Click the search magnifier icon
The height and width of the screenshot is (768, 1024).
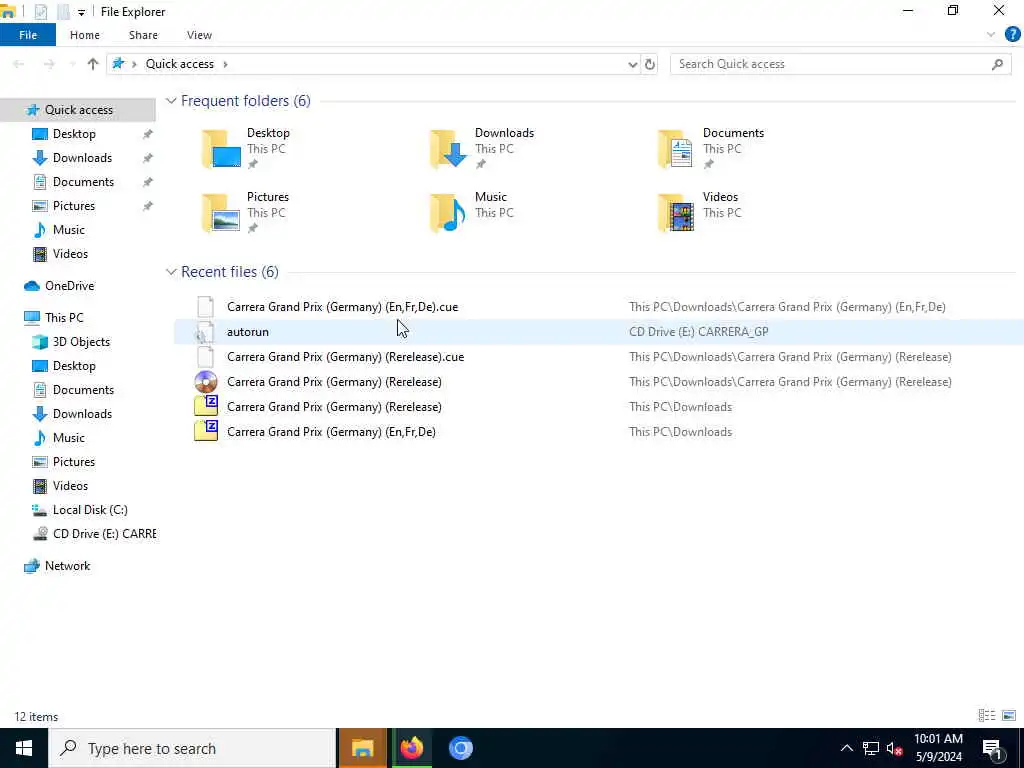pos(997,64)
